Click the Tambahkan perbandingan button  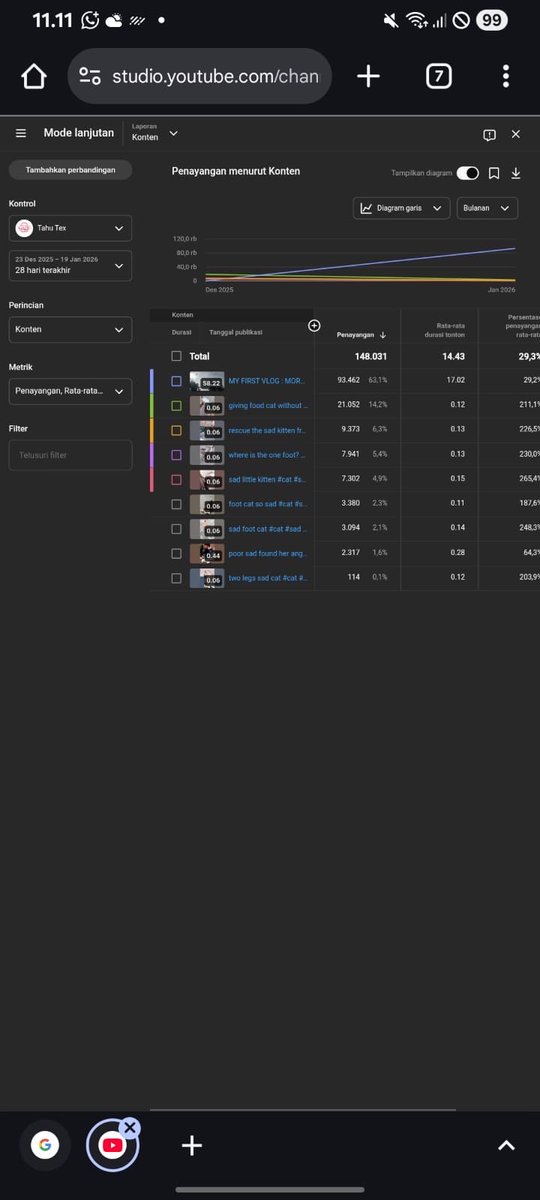(70, 170)
